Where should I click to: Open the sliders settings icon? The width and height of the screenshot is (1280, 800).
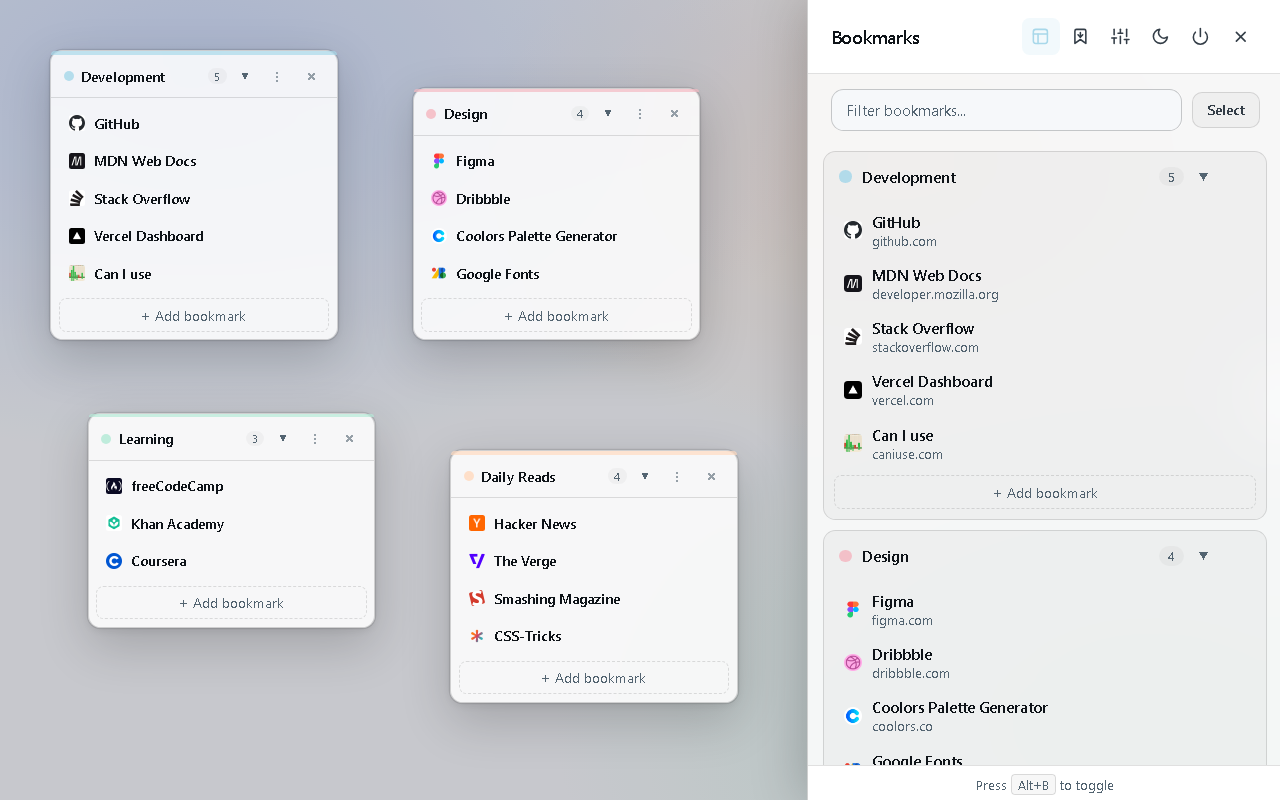click(1120, 37)
